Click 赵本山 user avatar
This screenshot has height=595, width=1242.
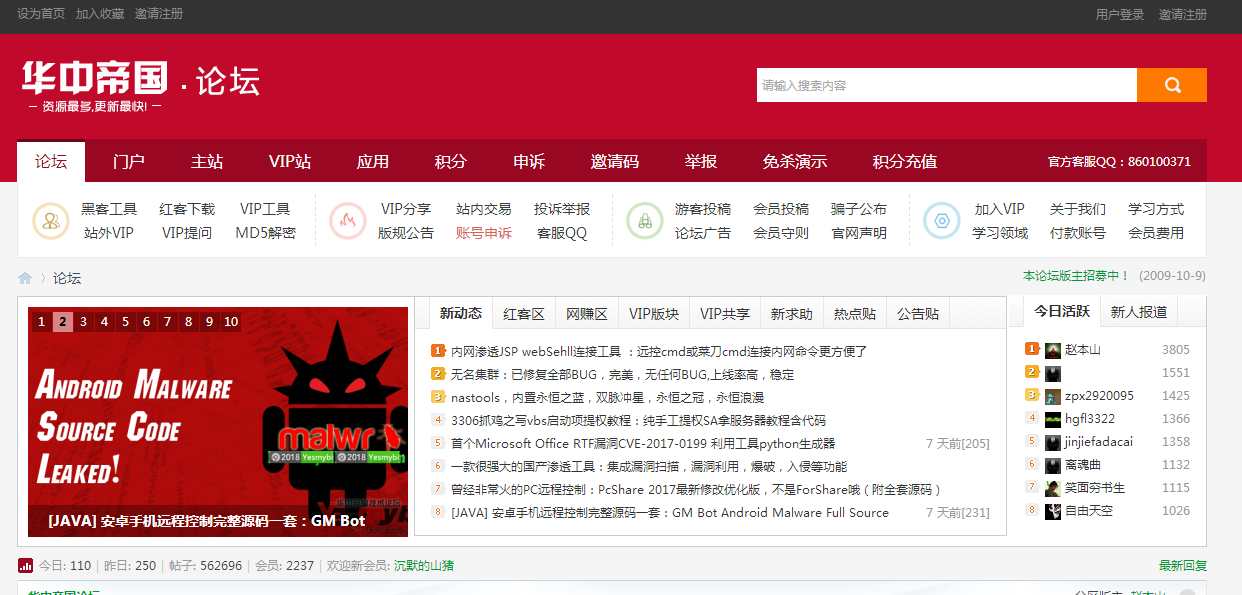tap(1053, 350)
